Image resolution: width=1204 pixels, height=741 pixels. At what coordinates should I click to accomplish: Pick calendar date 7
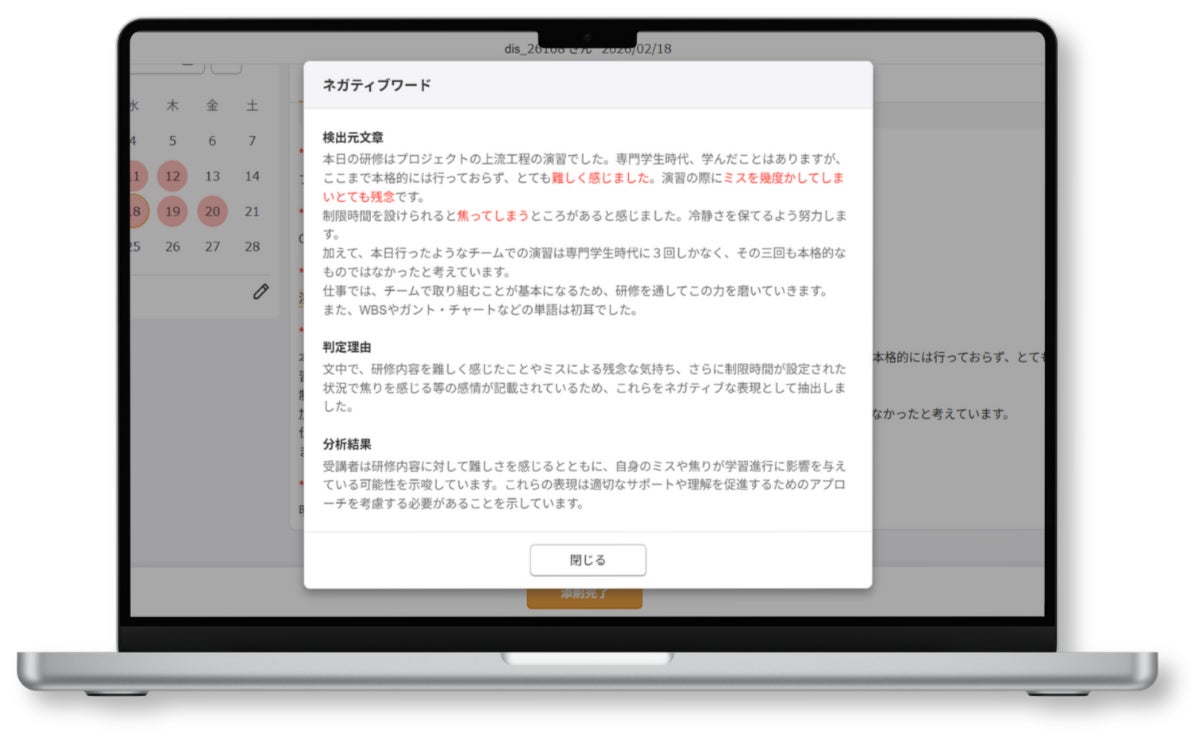point(252,141)
